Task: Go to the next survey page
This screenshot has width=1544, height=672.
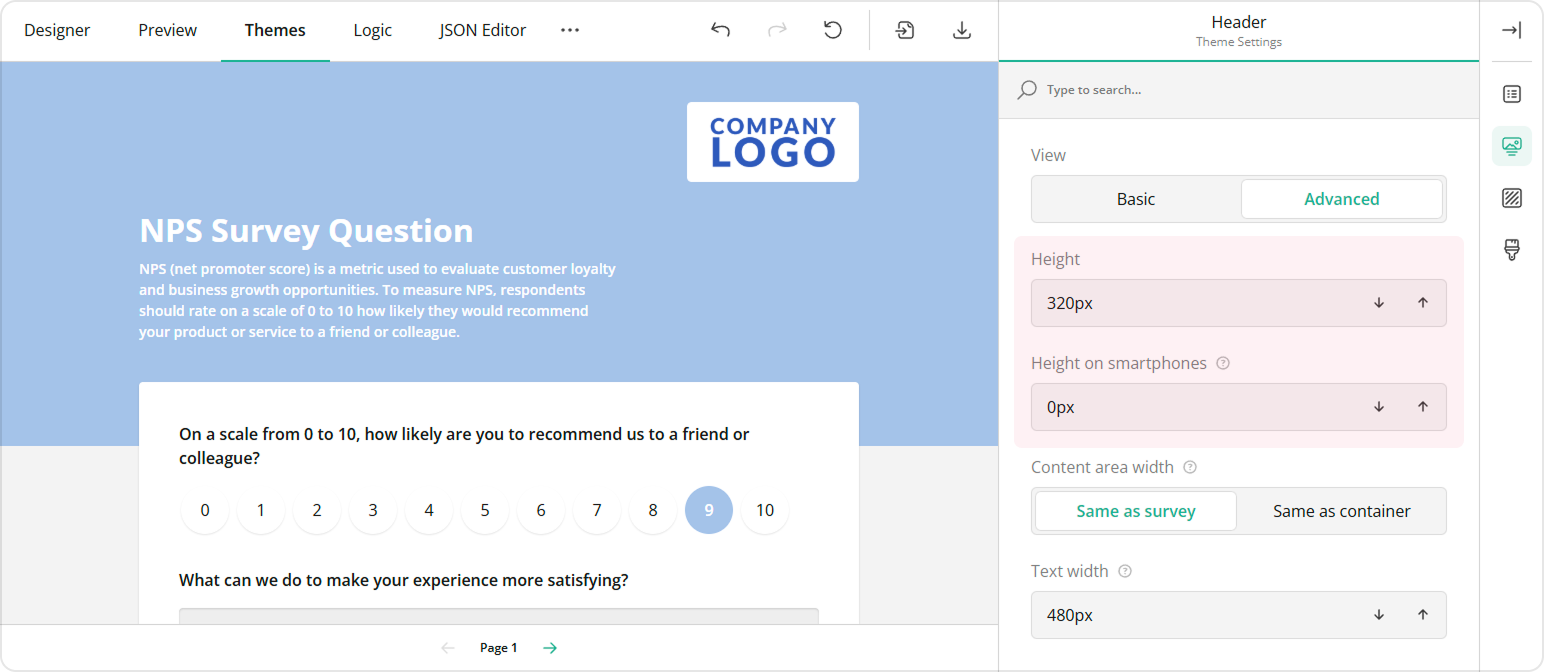Action: point(549,647)
